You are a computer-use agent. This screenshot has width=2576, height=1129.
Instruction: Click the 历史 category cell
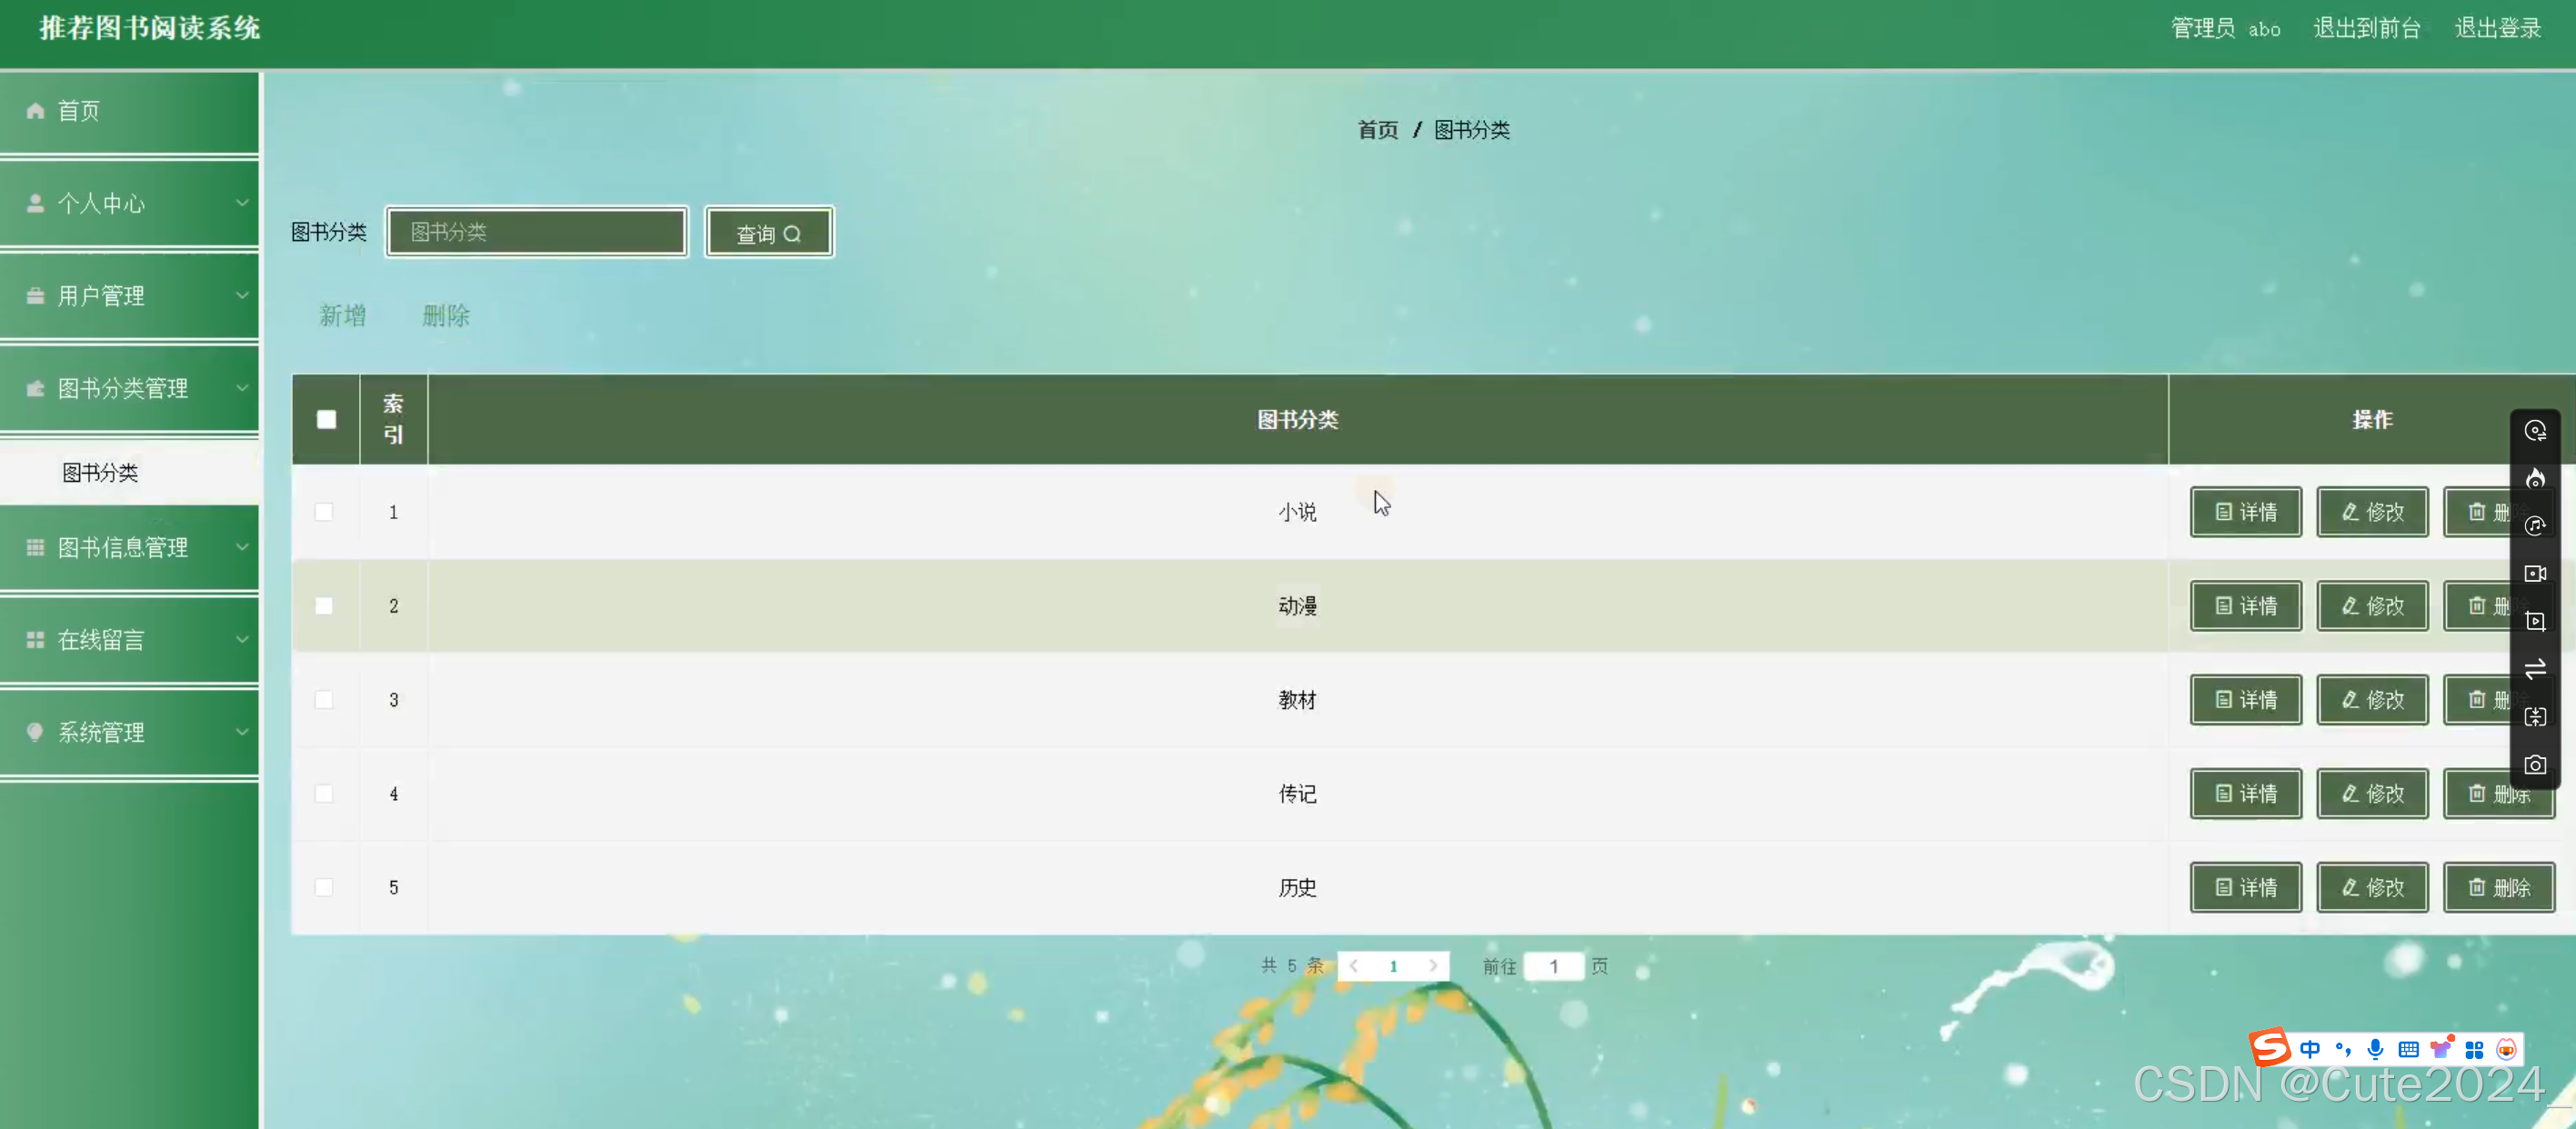pos(1297,888)
